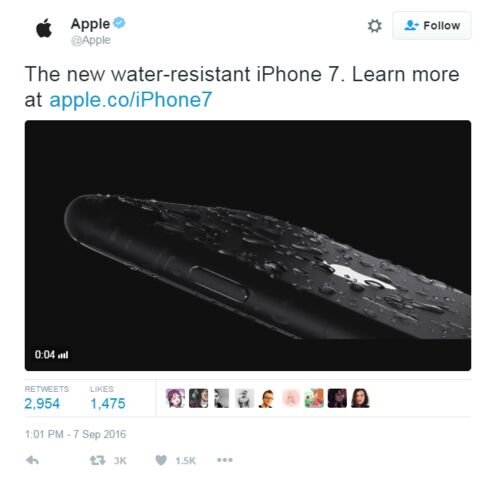
Task: Open the three-dot more options menu
Action: point(225,460)
